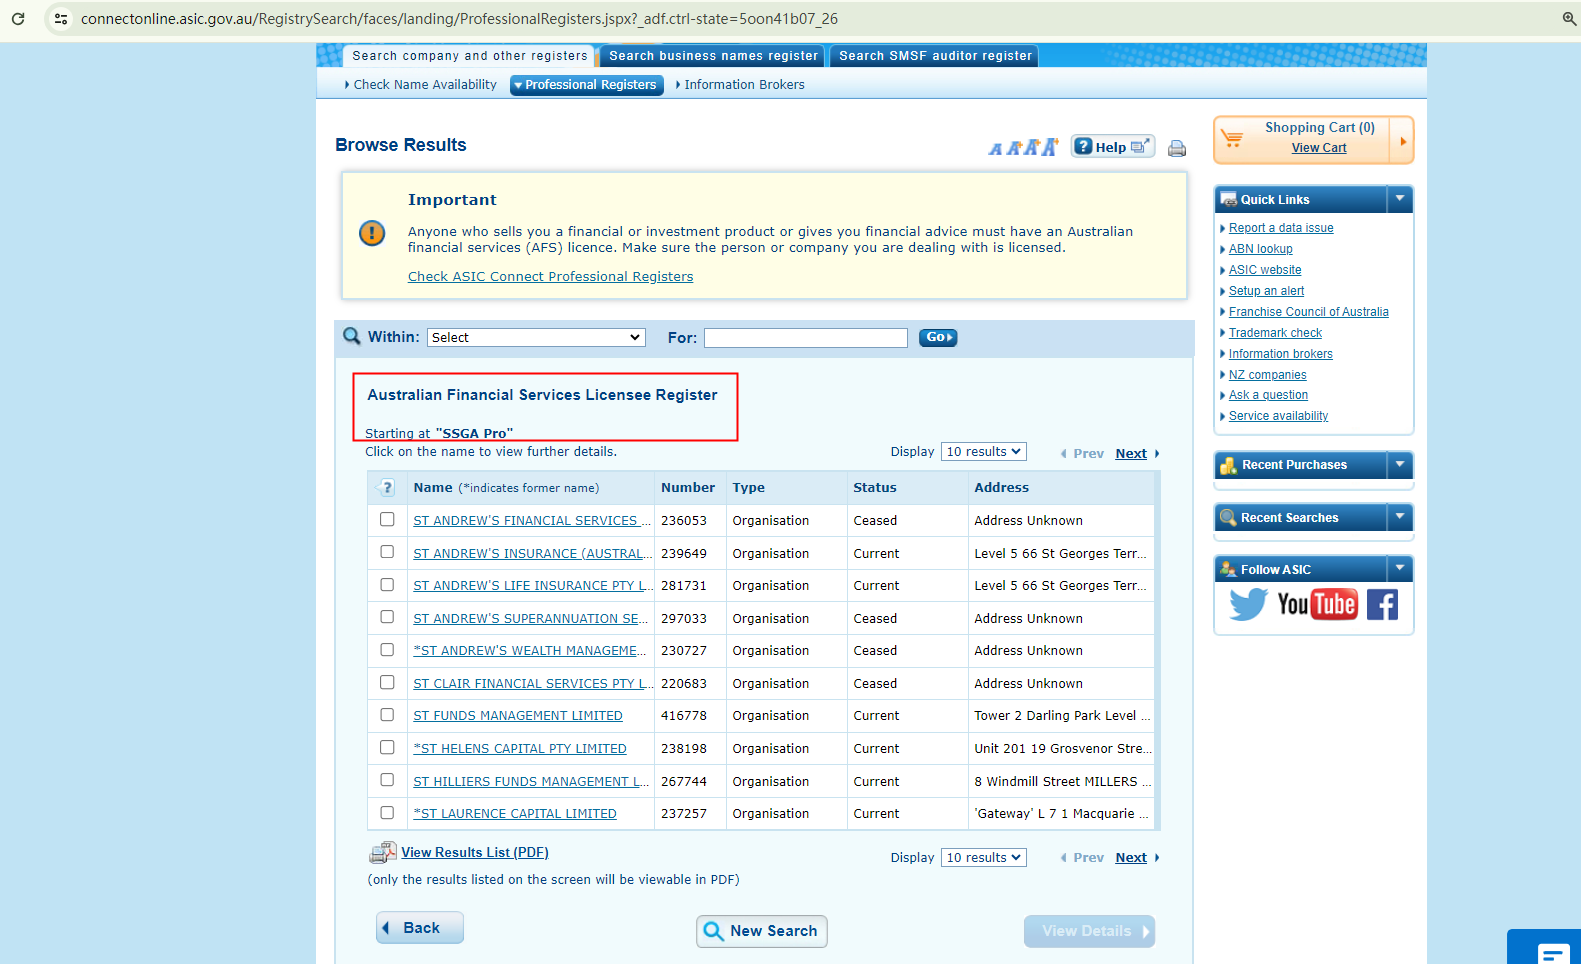Open the ABN lookup quick link
The height and width of the screenshot is (964, 1581).
1261,249
